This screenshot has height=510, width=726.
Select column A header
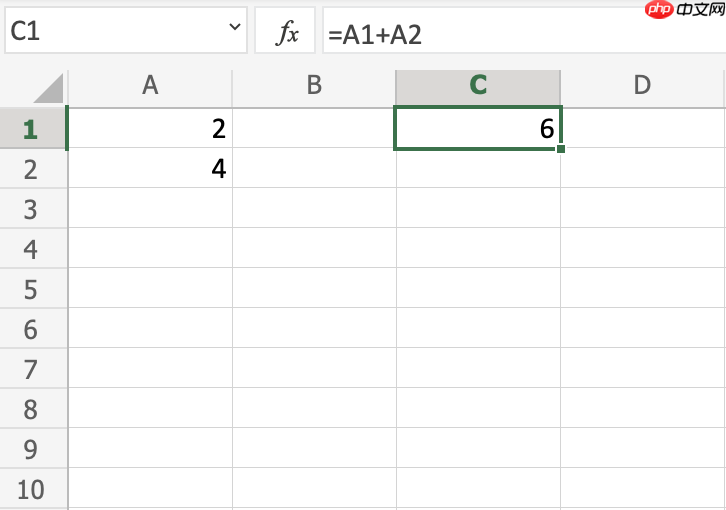pos(150,86)
